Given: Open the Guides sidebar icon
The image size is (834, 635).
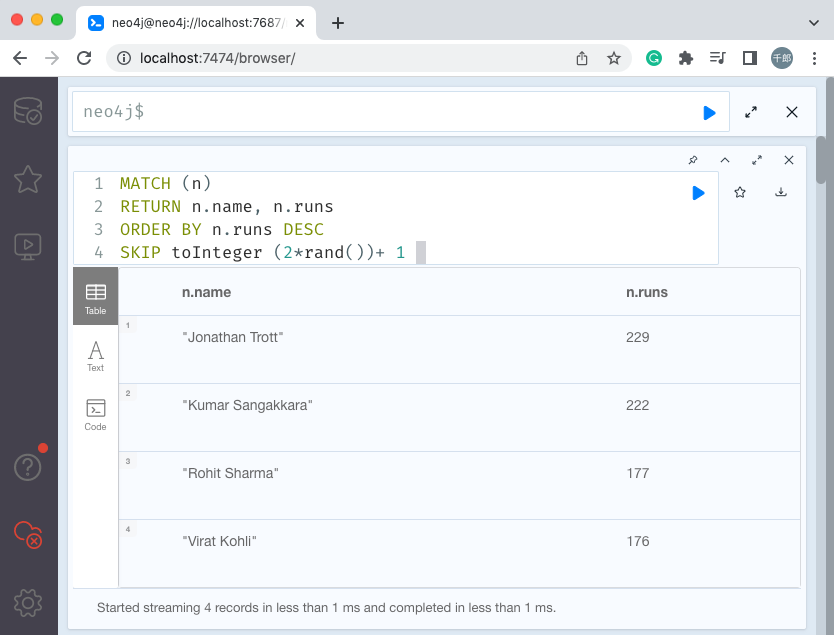Looking at the screenshot, I should click(28, 247).
